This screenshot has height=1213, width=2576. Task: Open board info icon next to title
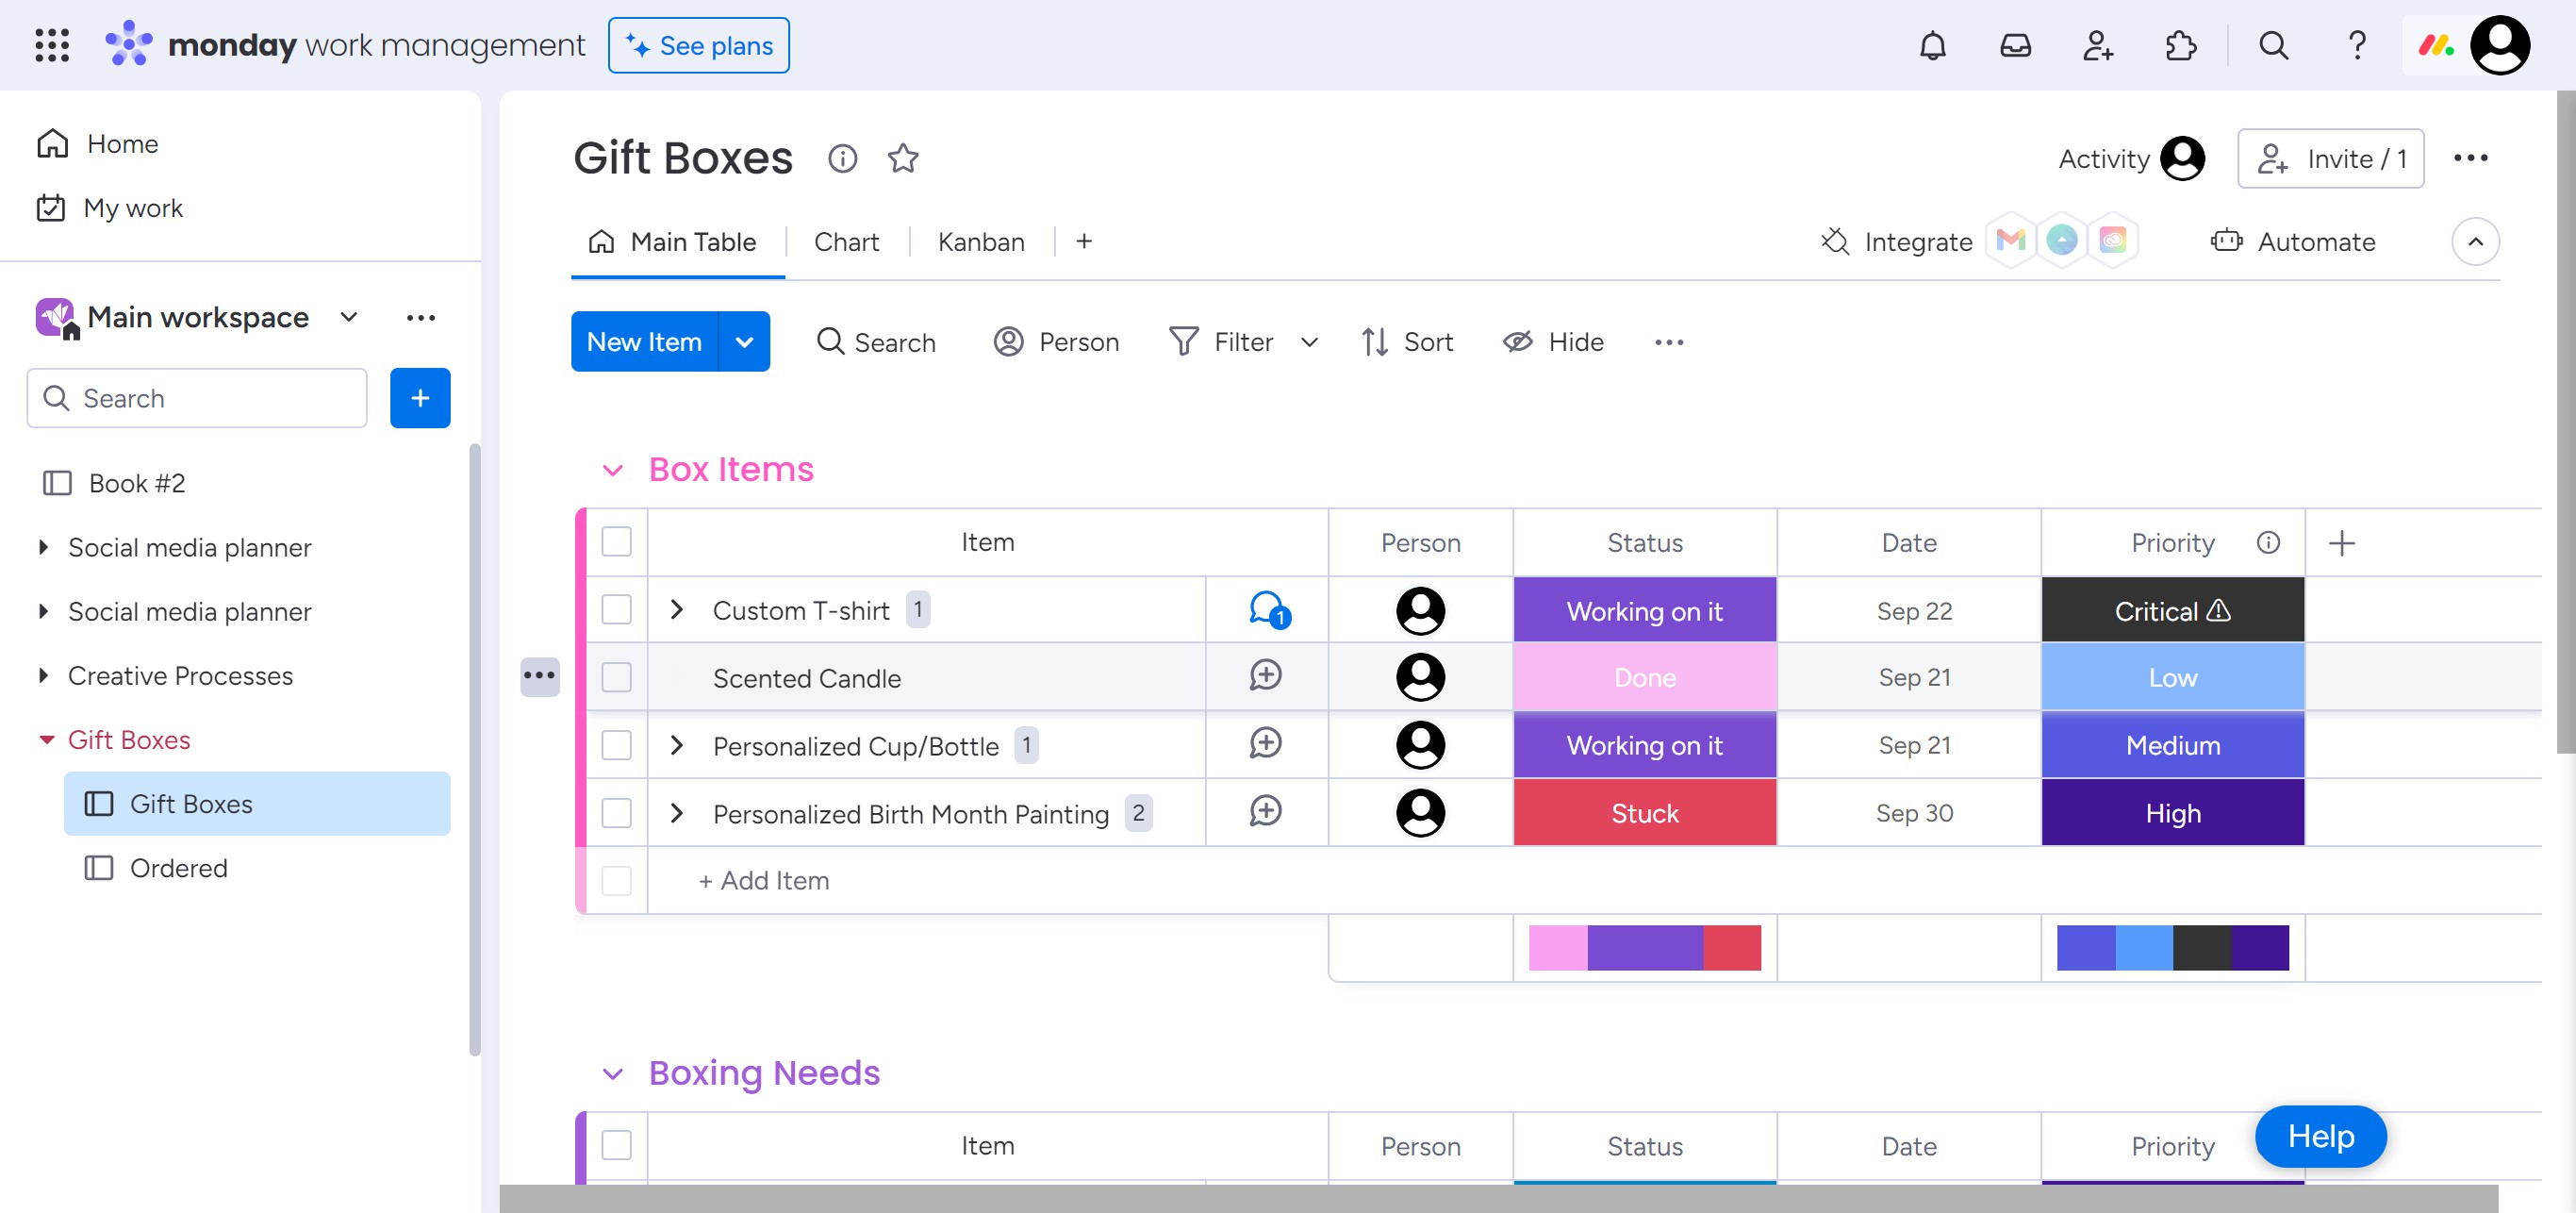coord(842,158)
